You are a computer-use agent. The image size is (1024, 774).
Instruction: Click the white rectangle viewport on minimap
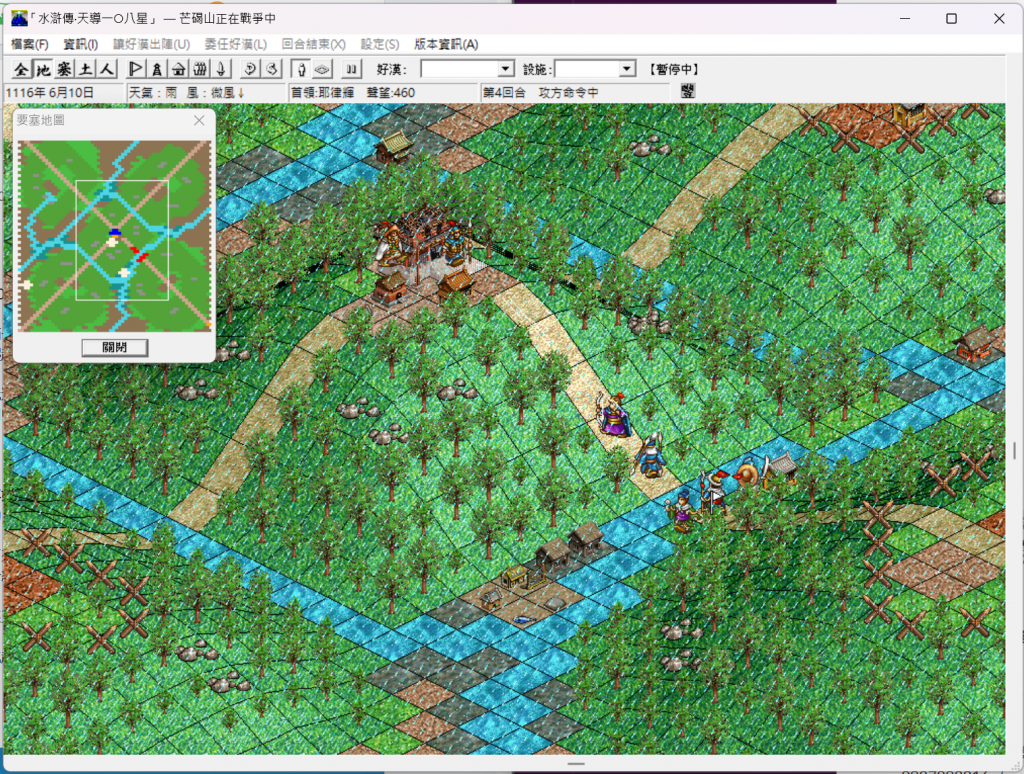pyautogui.click(x=122, y=240)
